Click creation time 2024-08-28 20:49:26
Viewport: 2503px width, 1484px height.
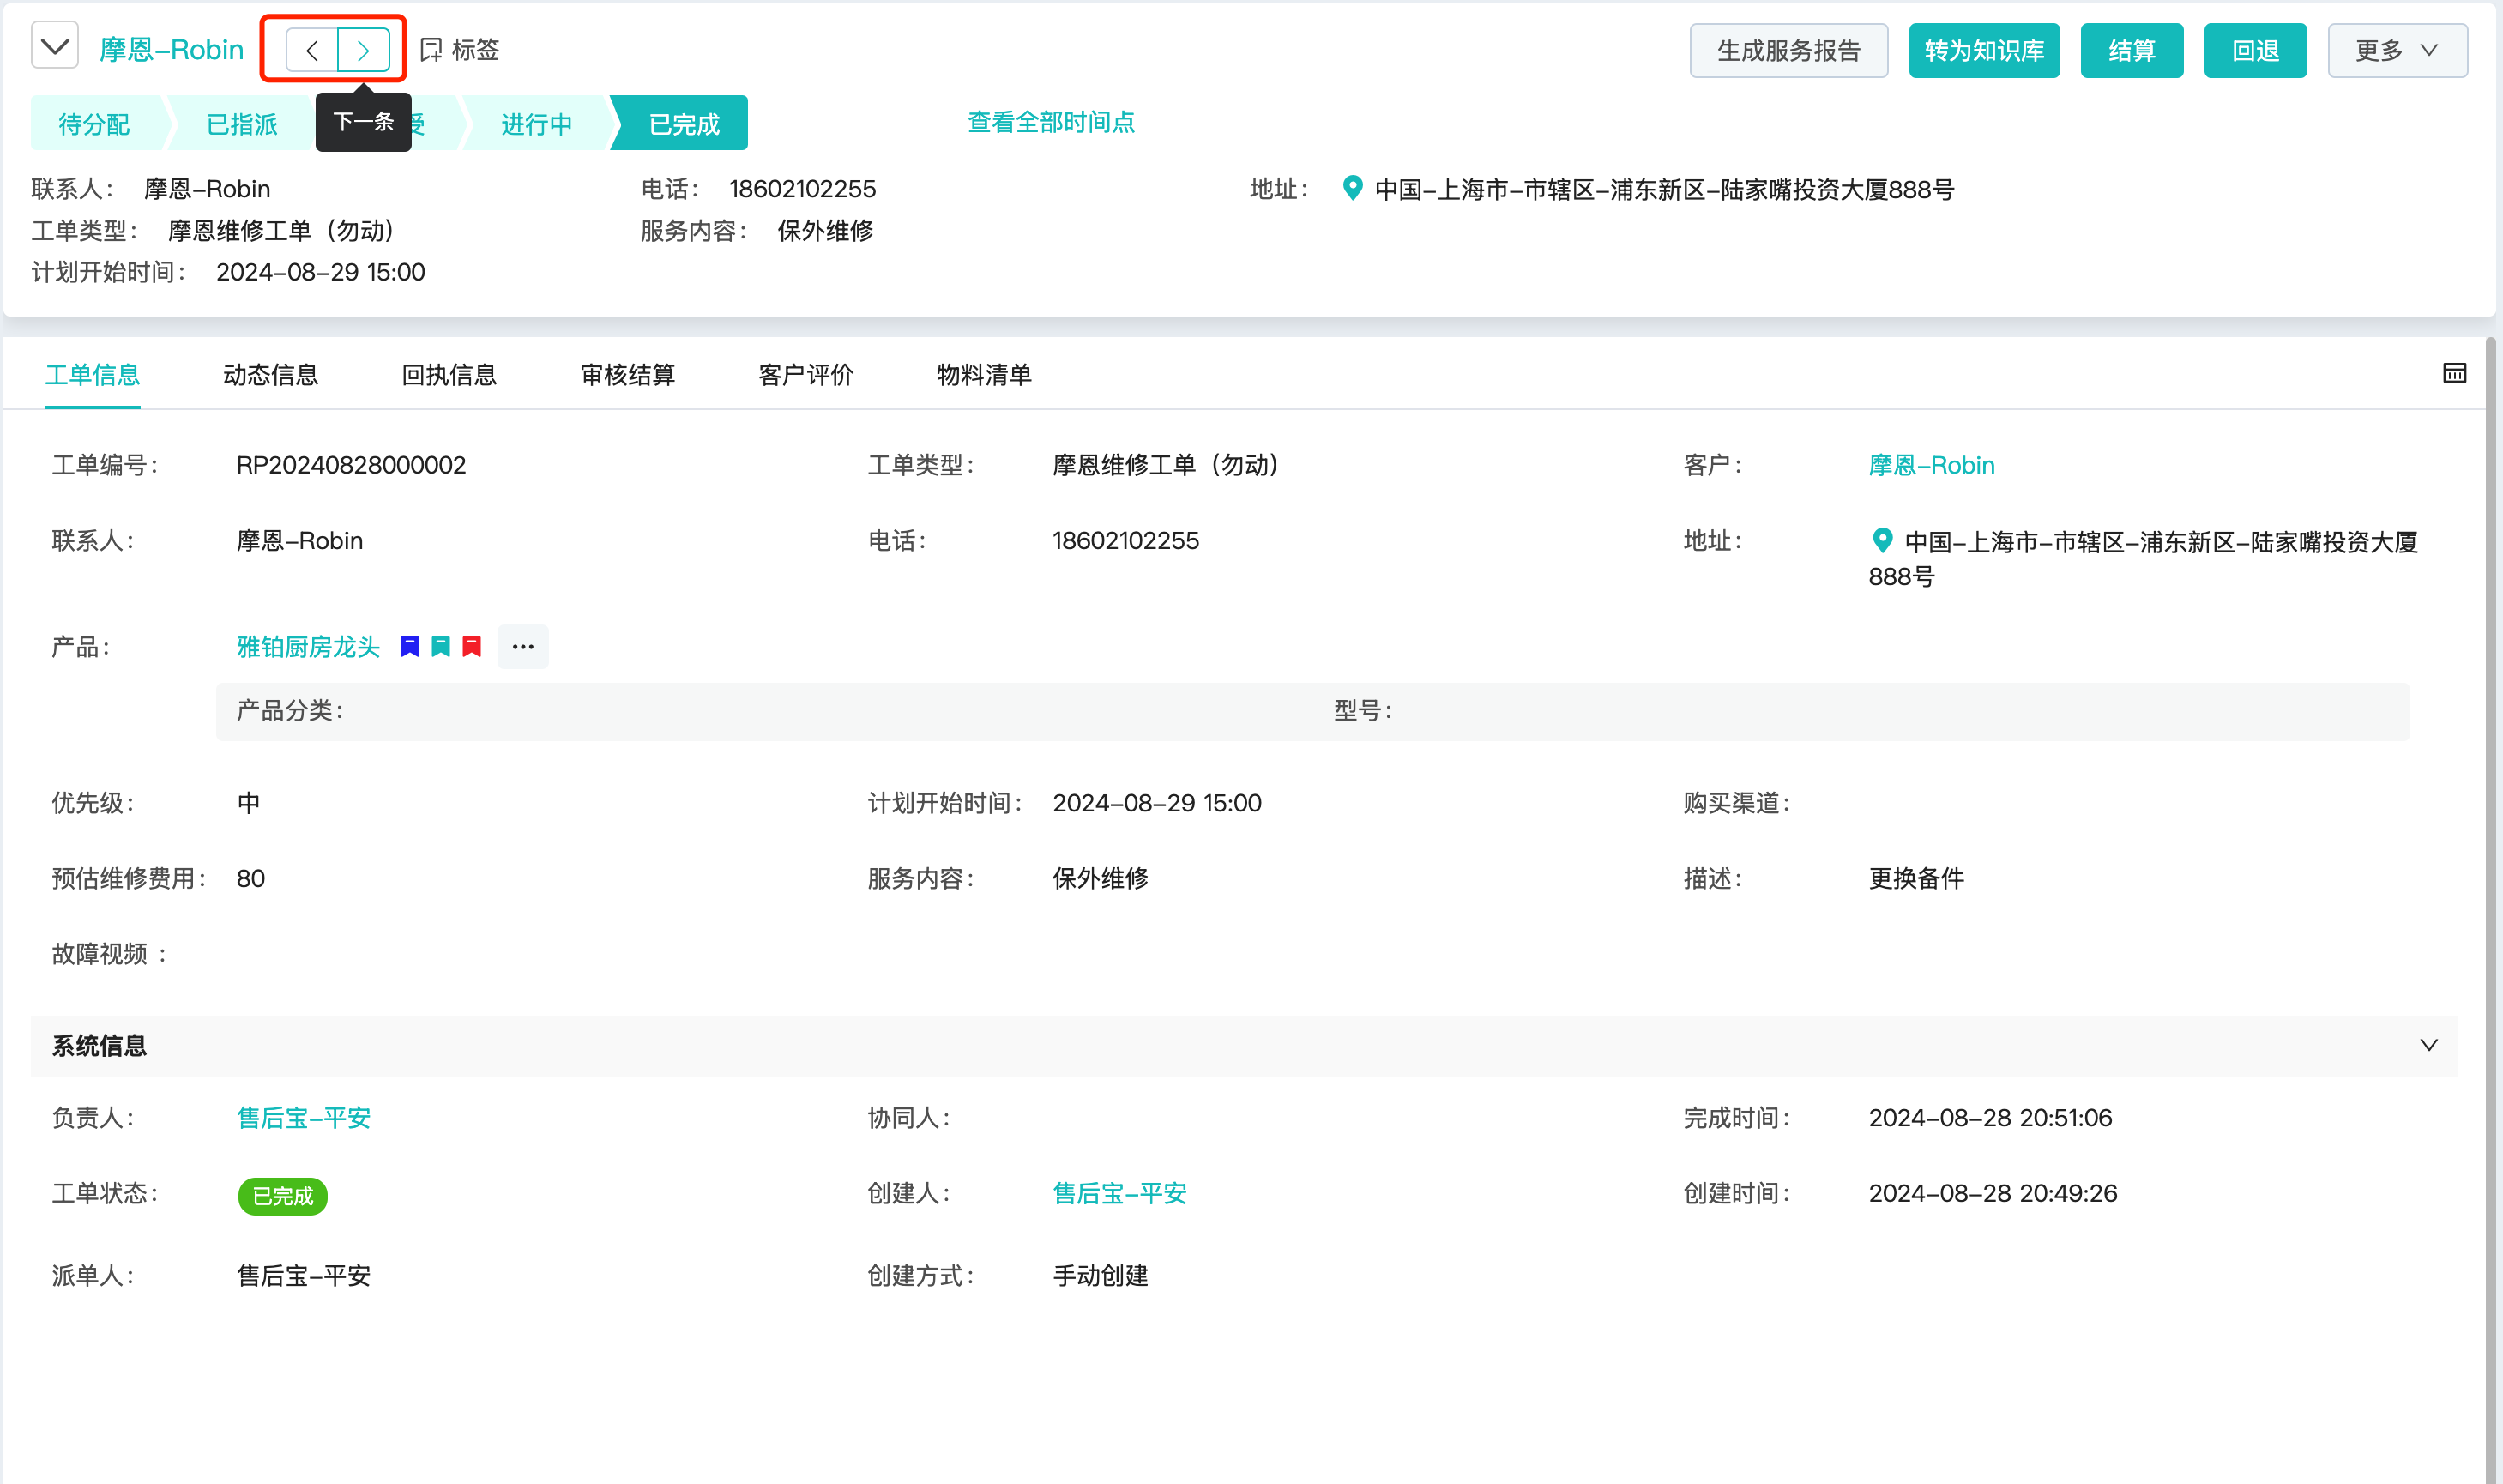pyautogui.click(x=1993, y=1193)
